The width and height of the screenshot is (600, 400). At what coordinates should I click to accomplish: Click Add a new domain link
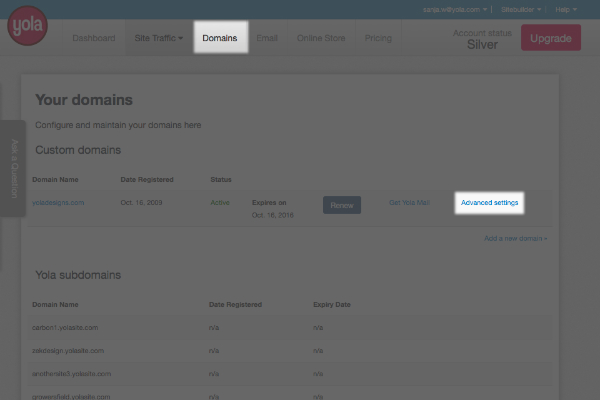pyautogui.click(x=515, y=238)
